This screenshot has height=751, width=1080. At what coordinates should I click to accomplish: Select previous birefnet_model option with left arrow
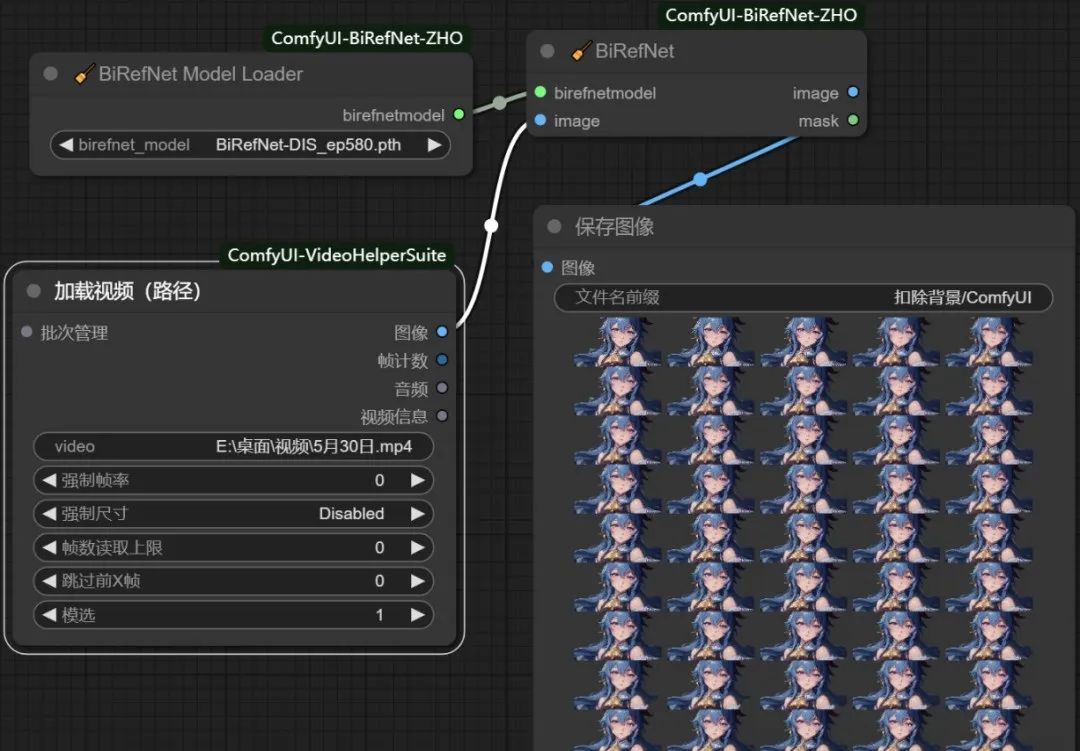point(66,145)
